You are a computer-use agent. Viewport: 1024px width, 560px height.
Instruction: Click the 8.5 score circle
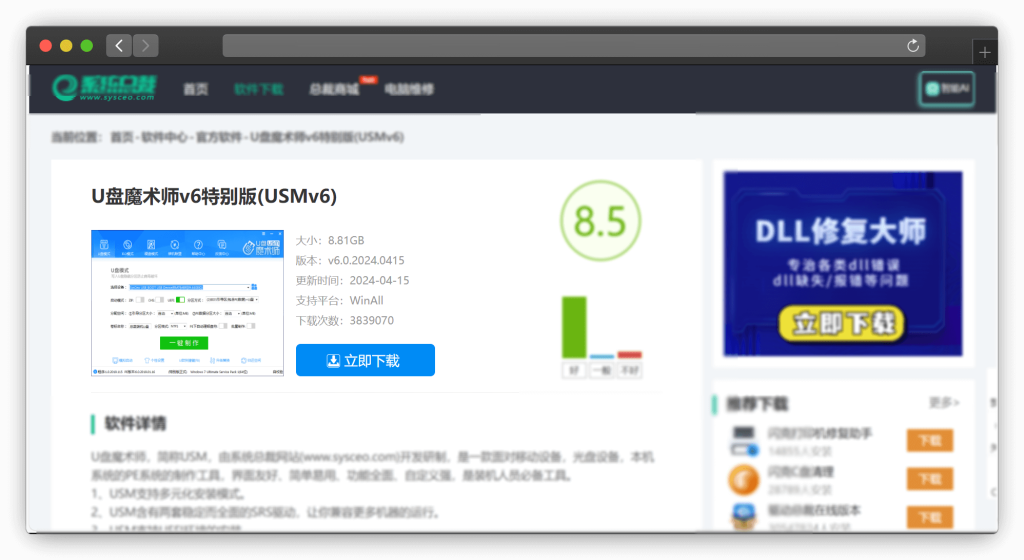point(600,221)
